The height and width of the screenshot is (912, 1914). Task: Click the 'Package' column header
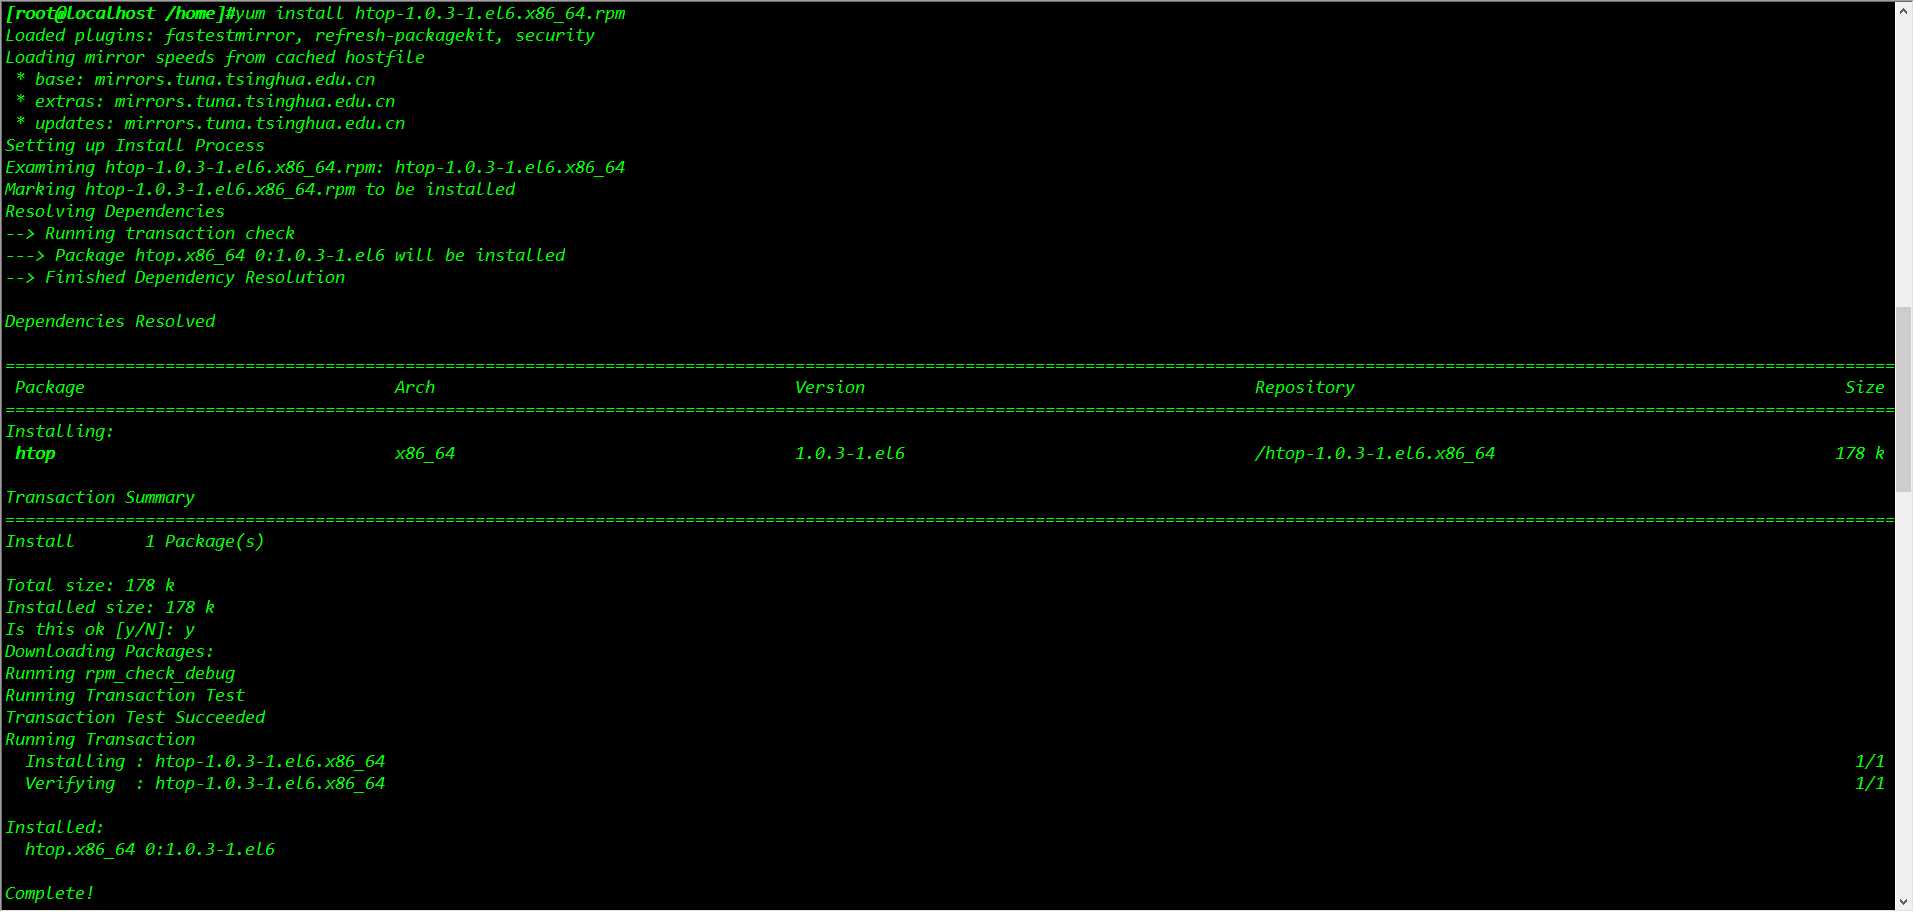click(50, 387)
